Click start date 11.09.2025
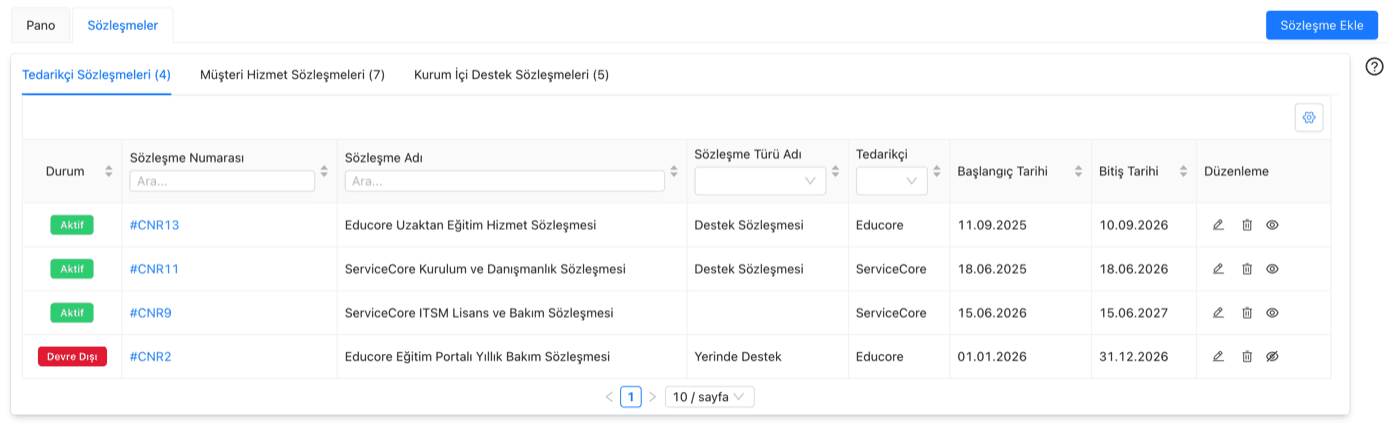The image size is (1400, 439). [x=992, y=225]
